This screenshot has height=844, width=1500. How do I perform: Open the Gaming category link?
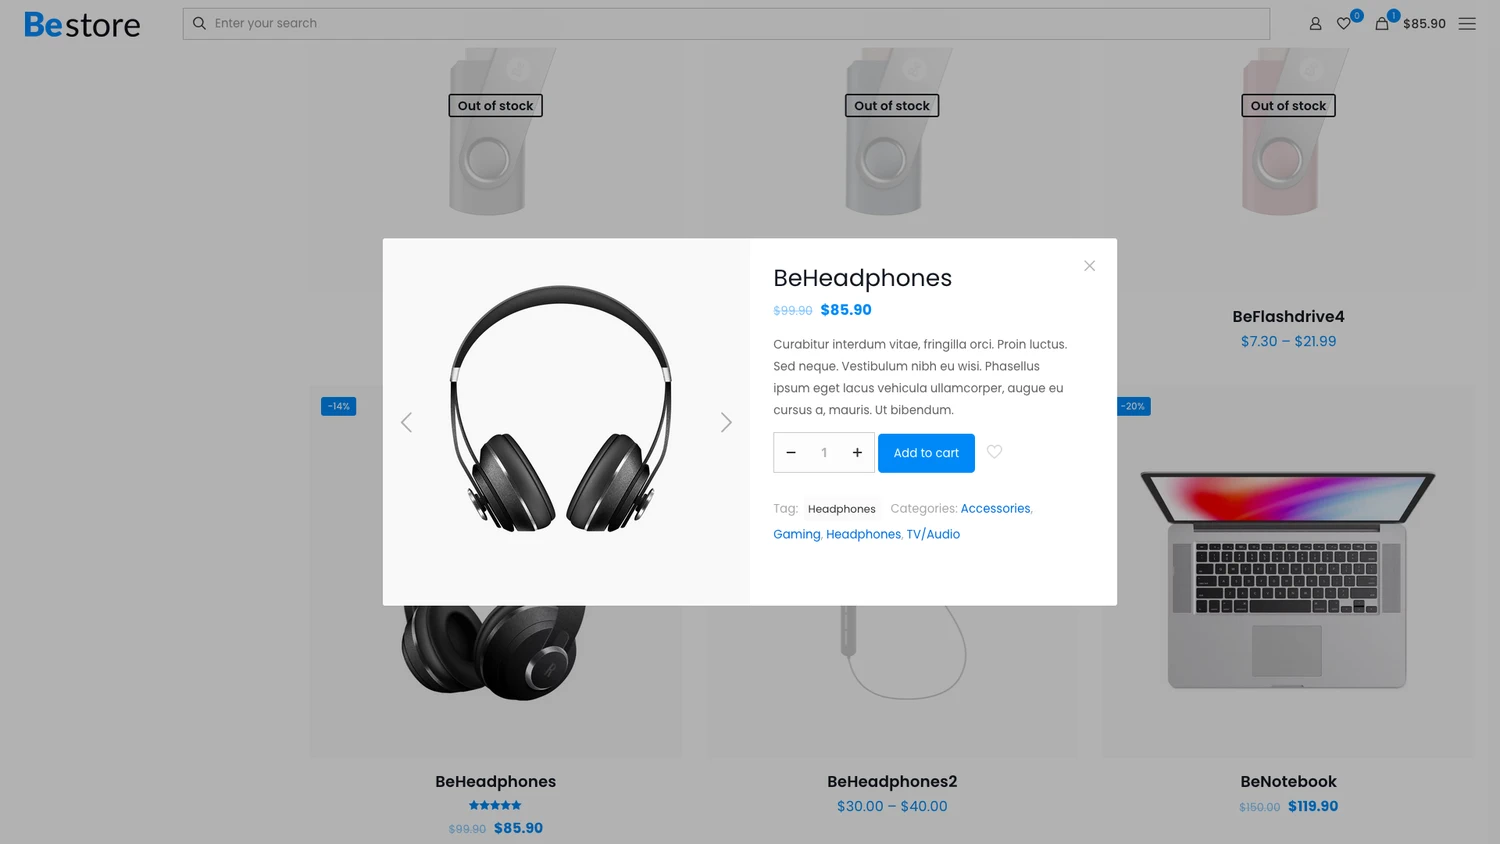797,534
